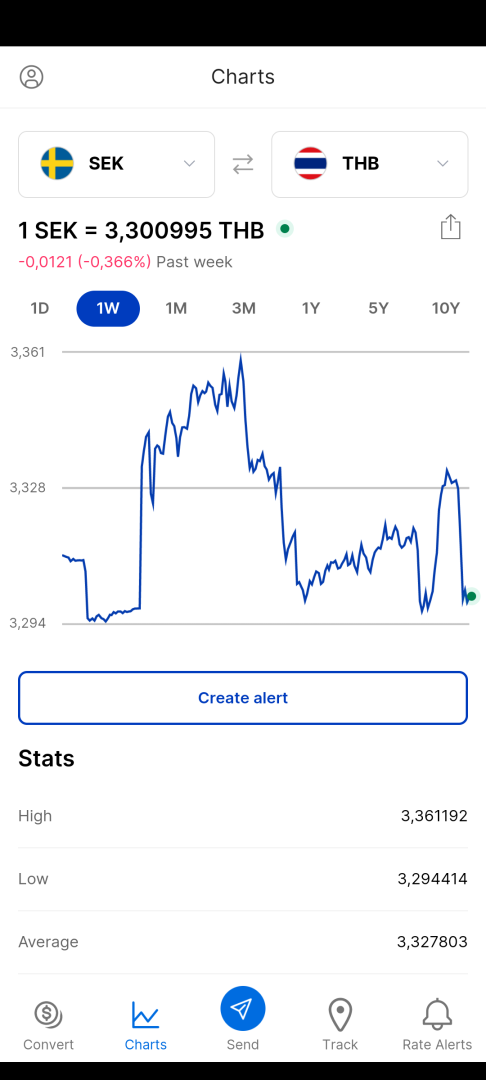Select the 1D time range
The width and height of the screenshot is (486, 1080).
(x=40, y=309)
